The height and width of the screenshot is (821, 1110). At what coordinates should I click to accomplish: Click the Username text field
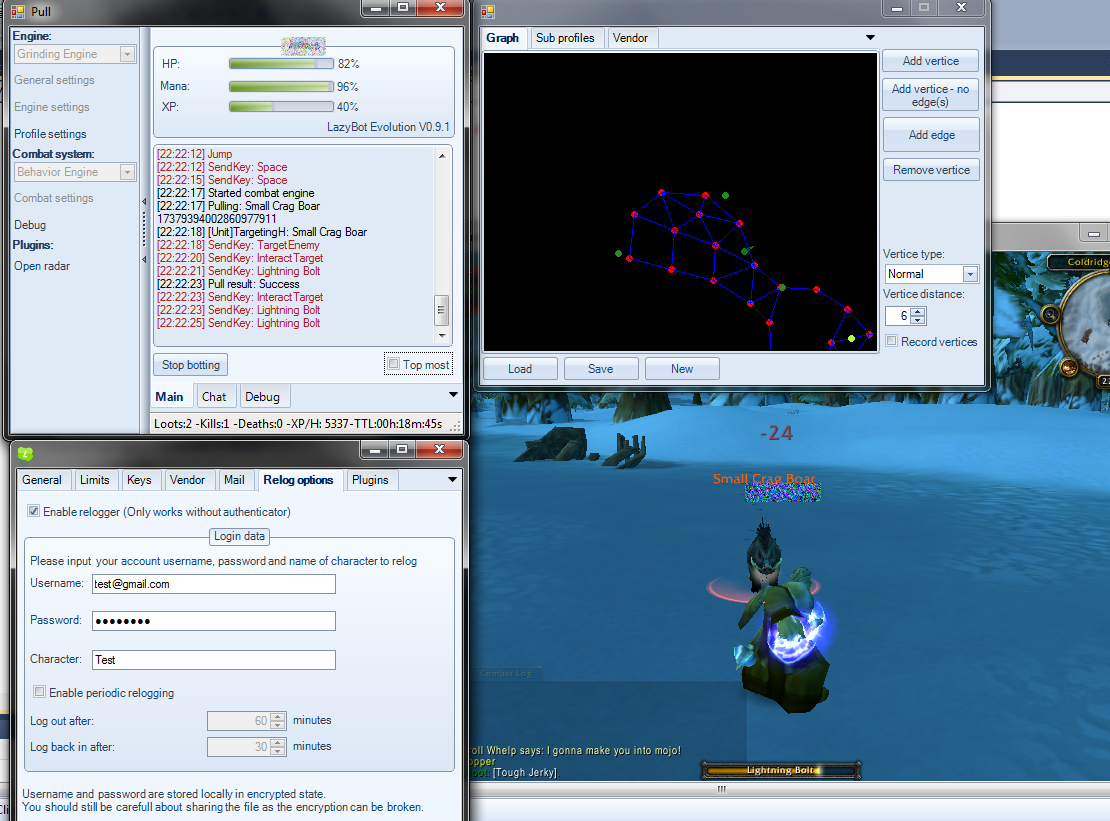(212, 584)
